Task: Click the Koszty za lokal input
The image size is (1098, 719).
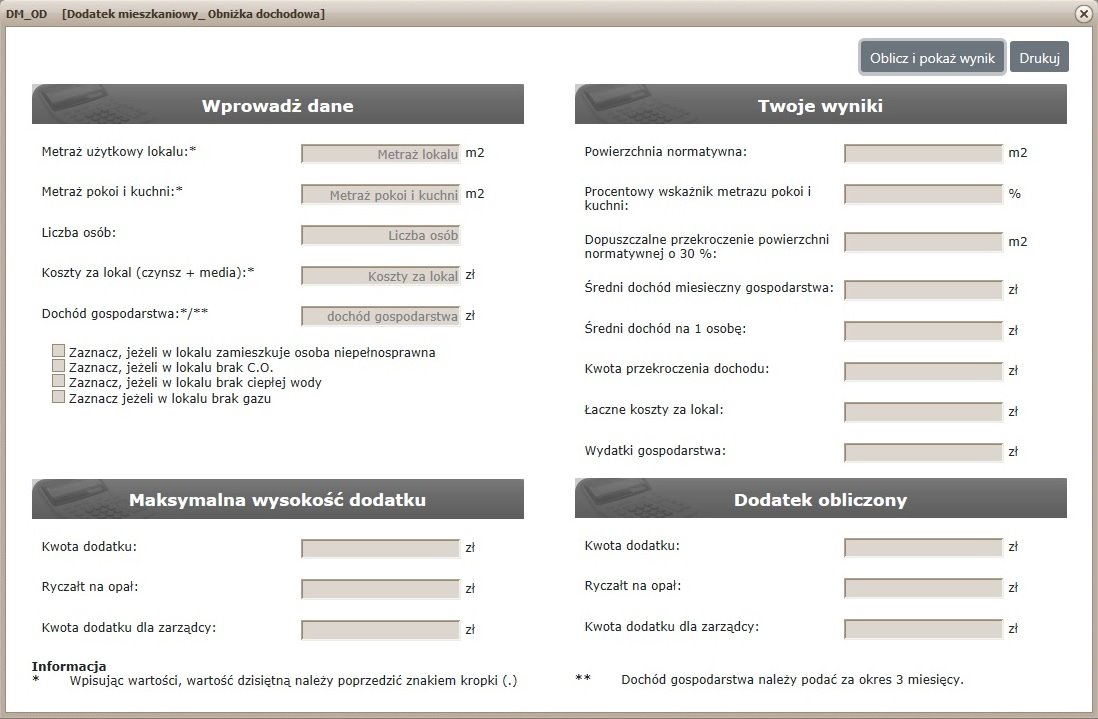Action: pos(380,276)
